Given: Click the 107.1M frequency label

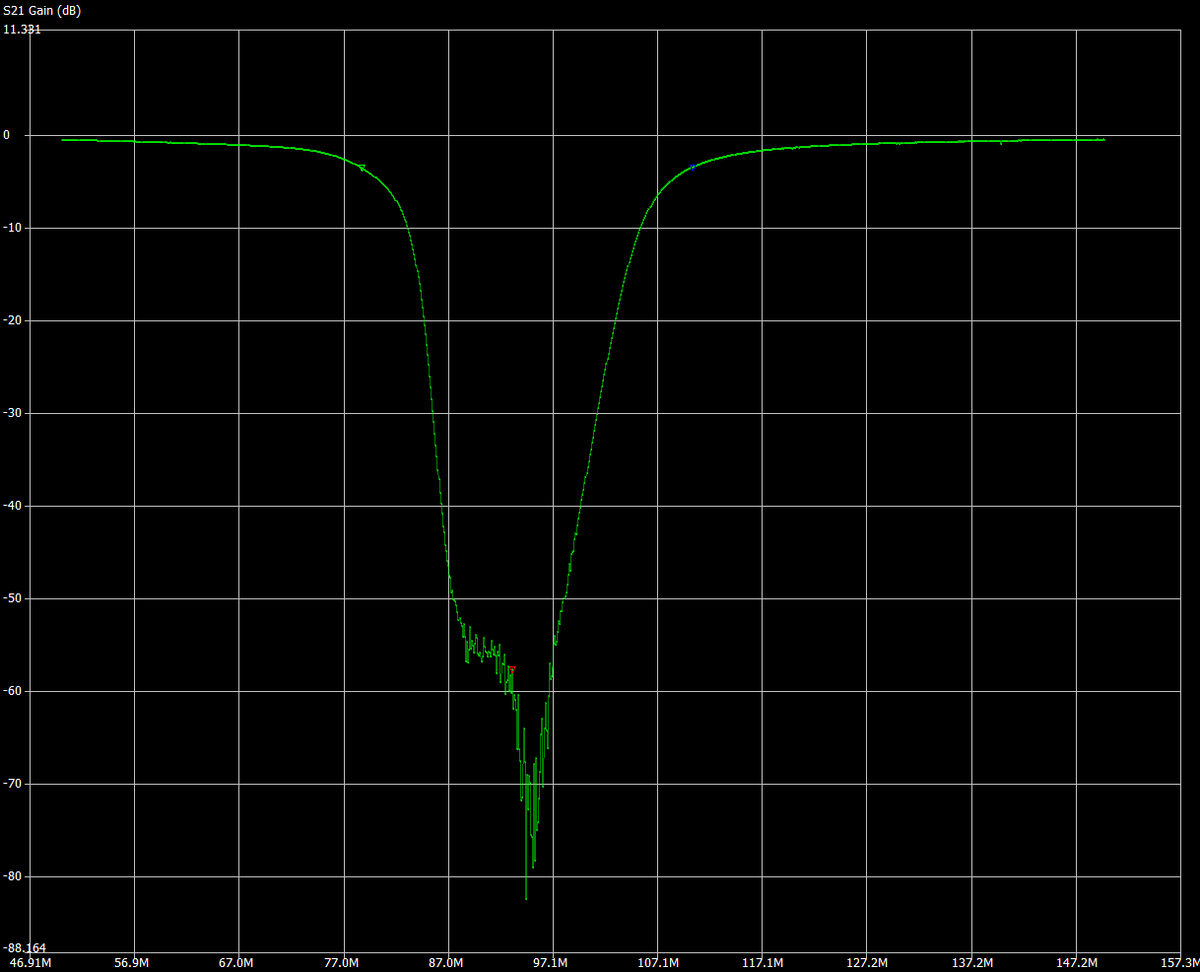Looking at the screenshot, I should (x=657, y=963).
